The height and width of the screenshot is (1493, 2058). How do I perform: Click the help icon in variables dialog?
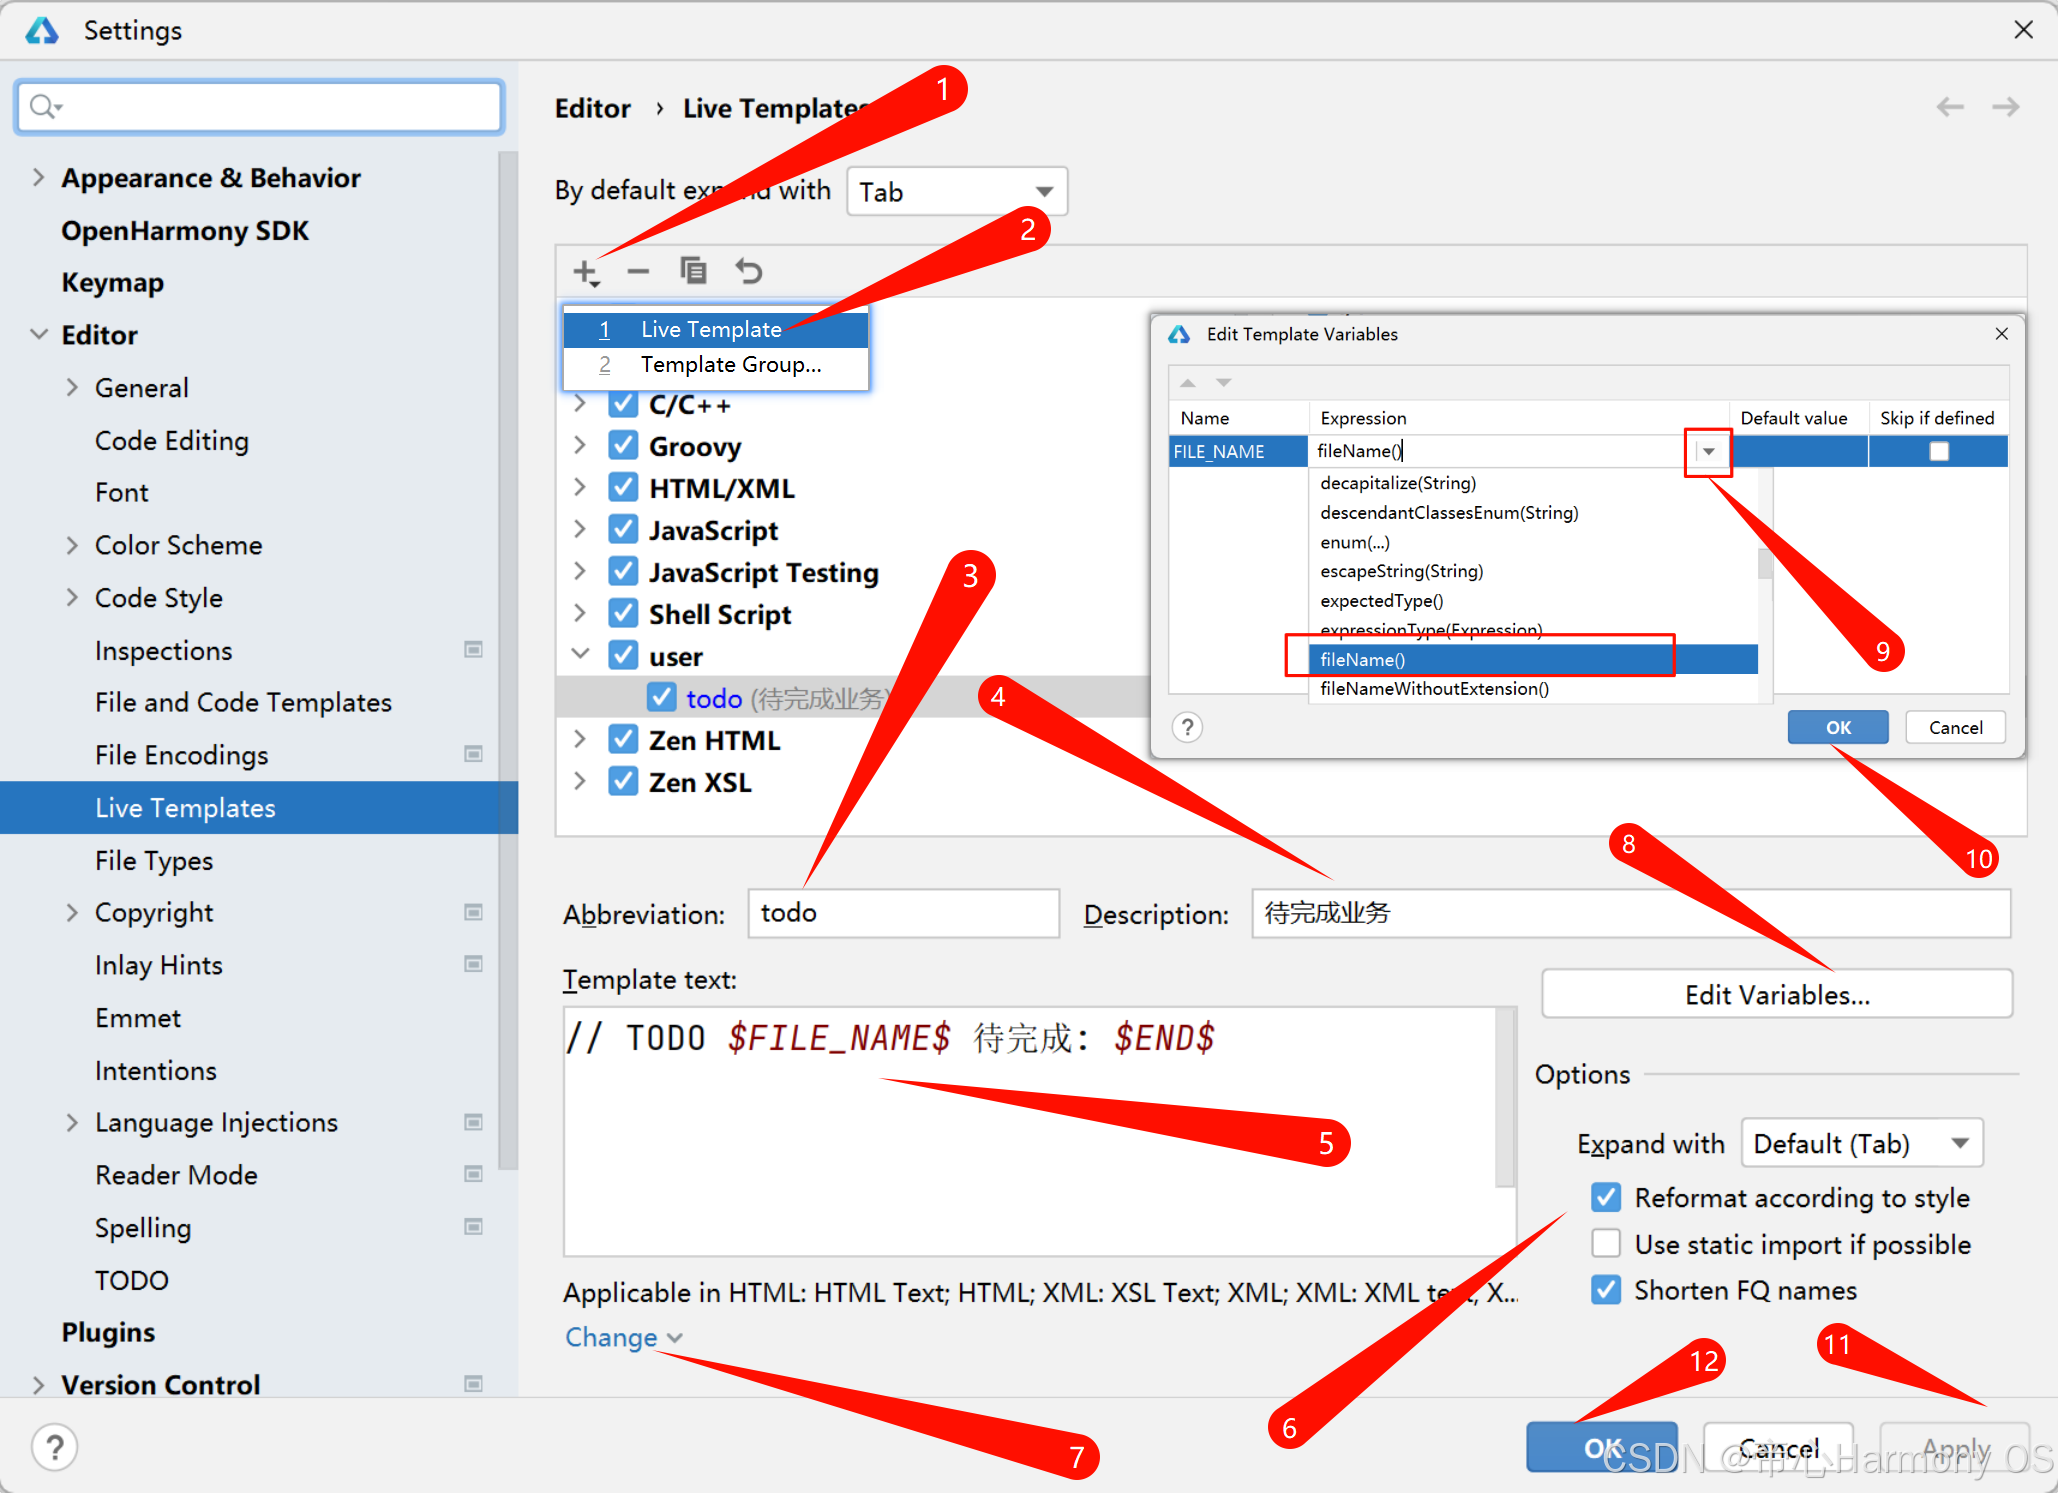(1187, 727)
